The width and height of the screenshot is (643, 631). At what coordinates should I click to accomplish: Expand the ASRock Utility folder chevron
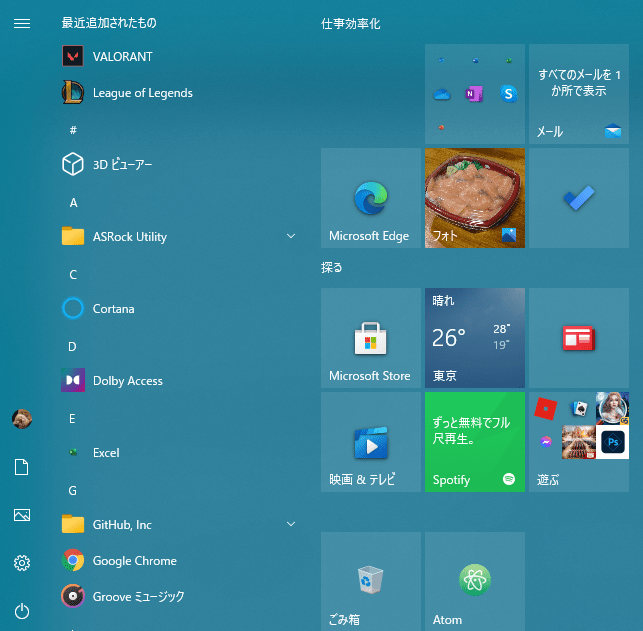tap(291, 236)
